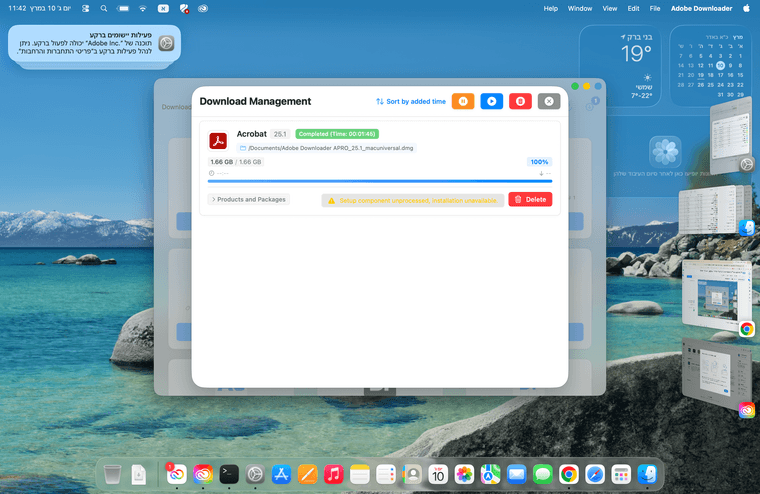
Task: Close the Download Management panel with gray X
Action: [x=548, y=101]
